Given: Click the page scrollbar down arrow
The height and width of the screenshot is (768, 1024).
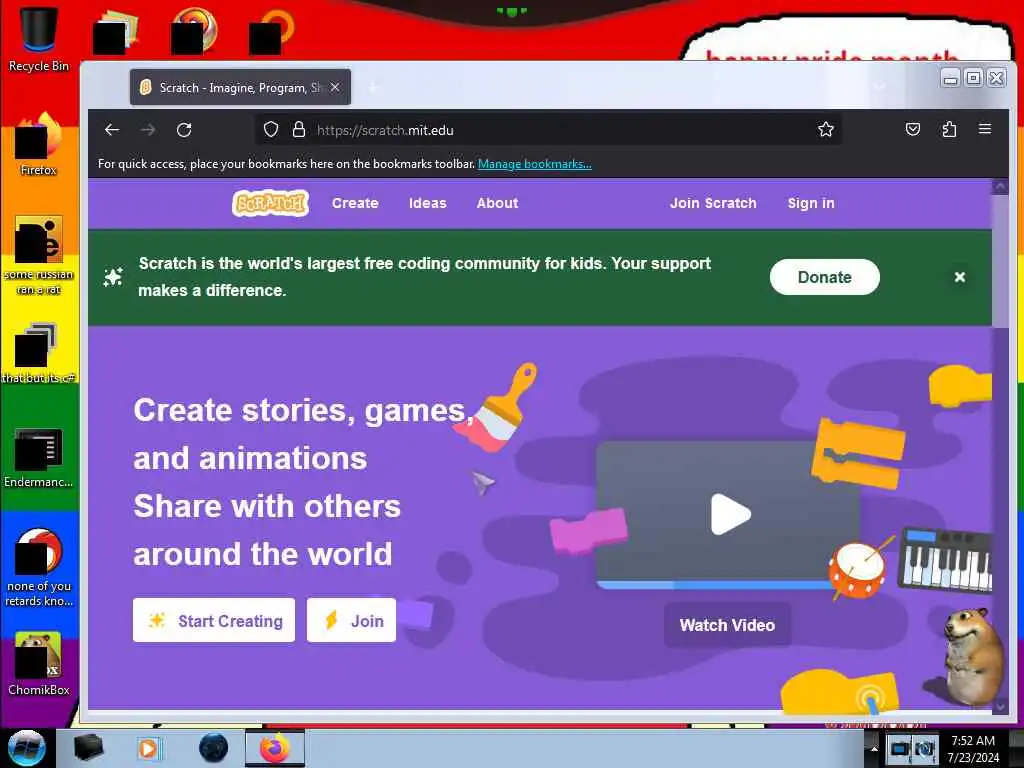Looking at the screenshot, I should click(x=1000, y=706).
